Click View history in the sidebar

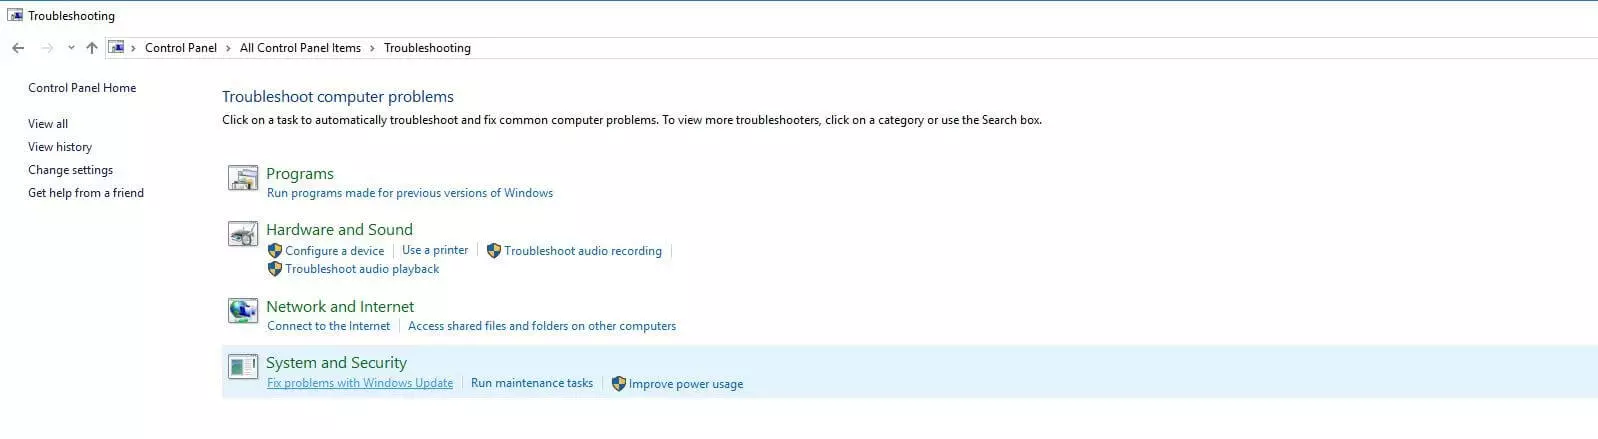[60, 147]
